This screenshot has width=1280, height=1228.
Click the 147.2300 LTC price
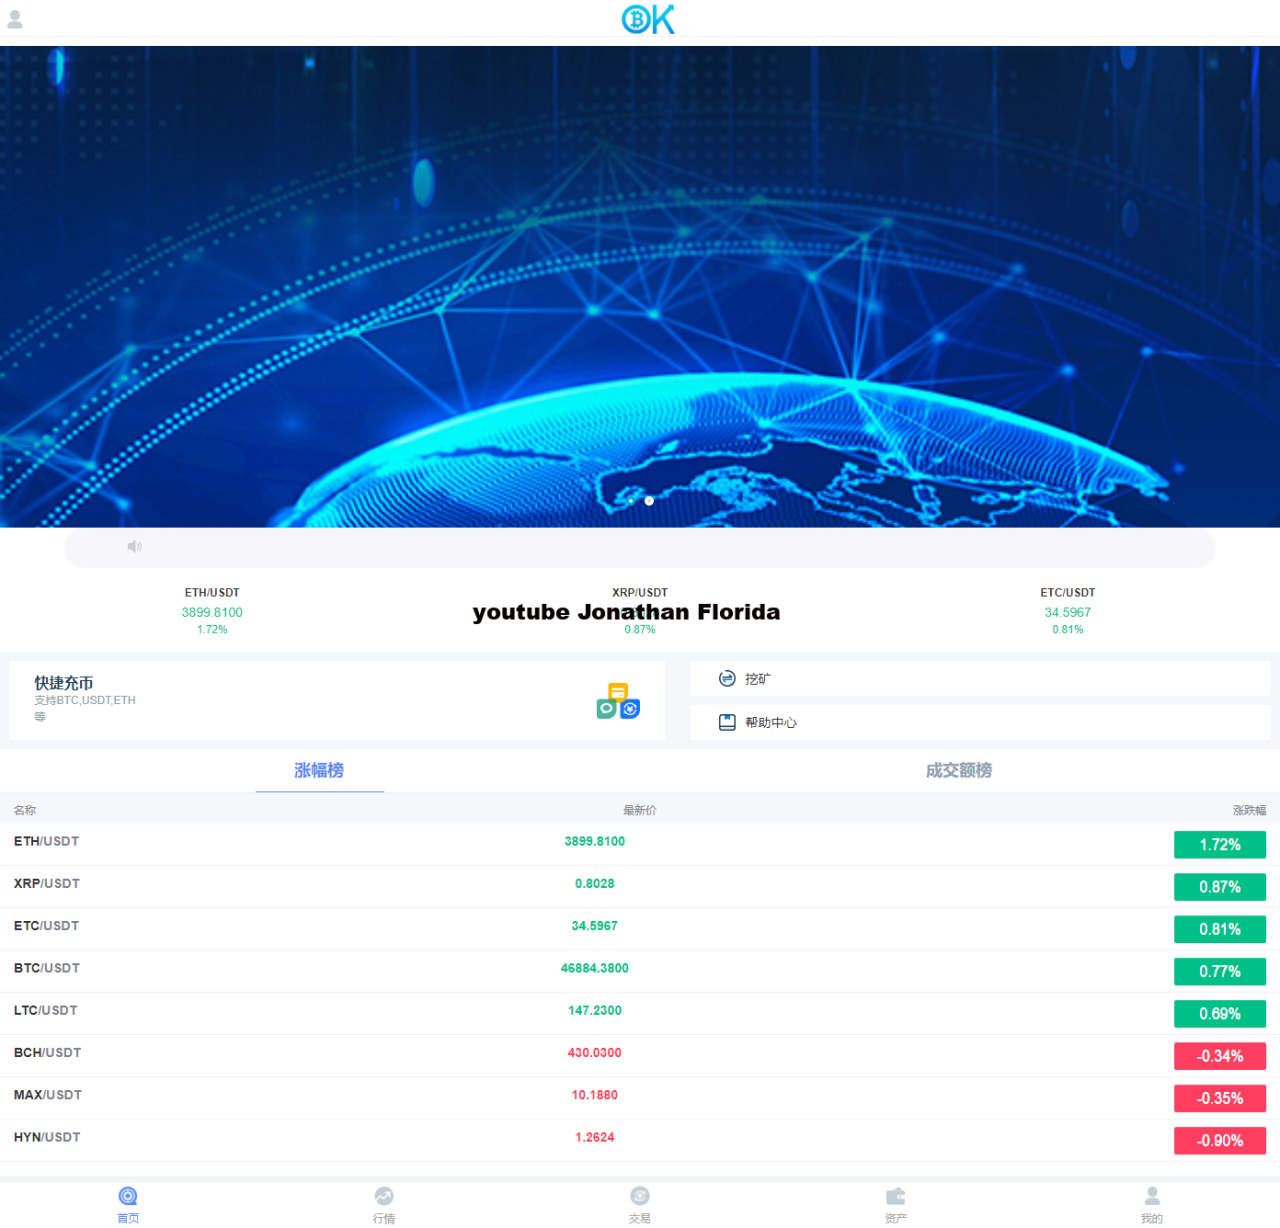(595, 1010)
